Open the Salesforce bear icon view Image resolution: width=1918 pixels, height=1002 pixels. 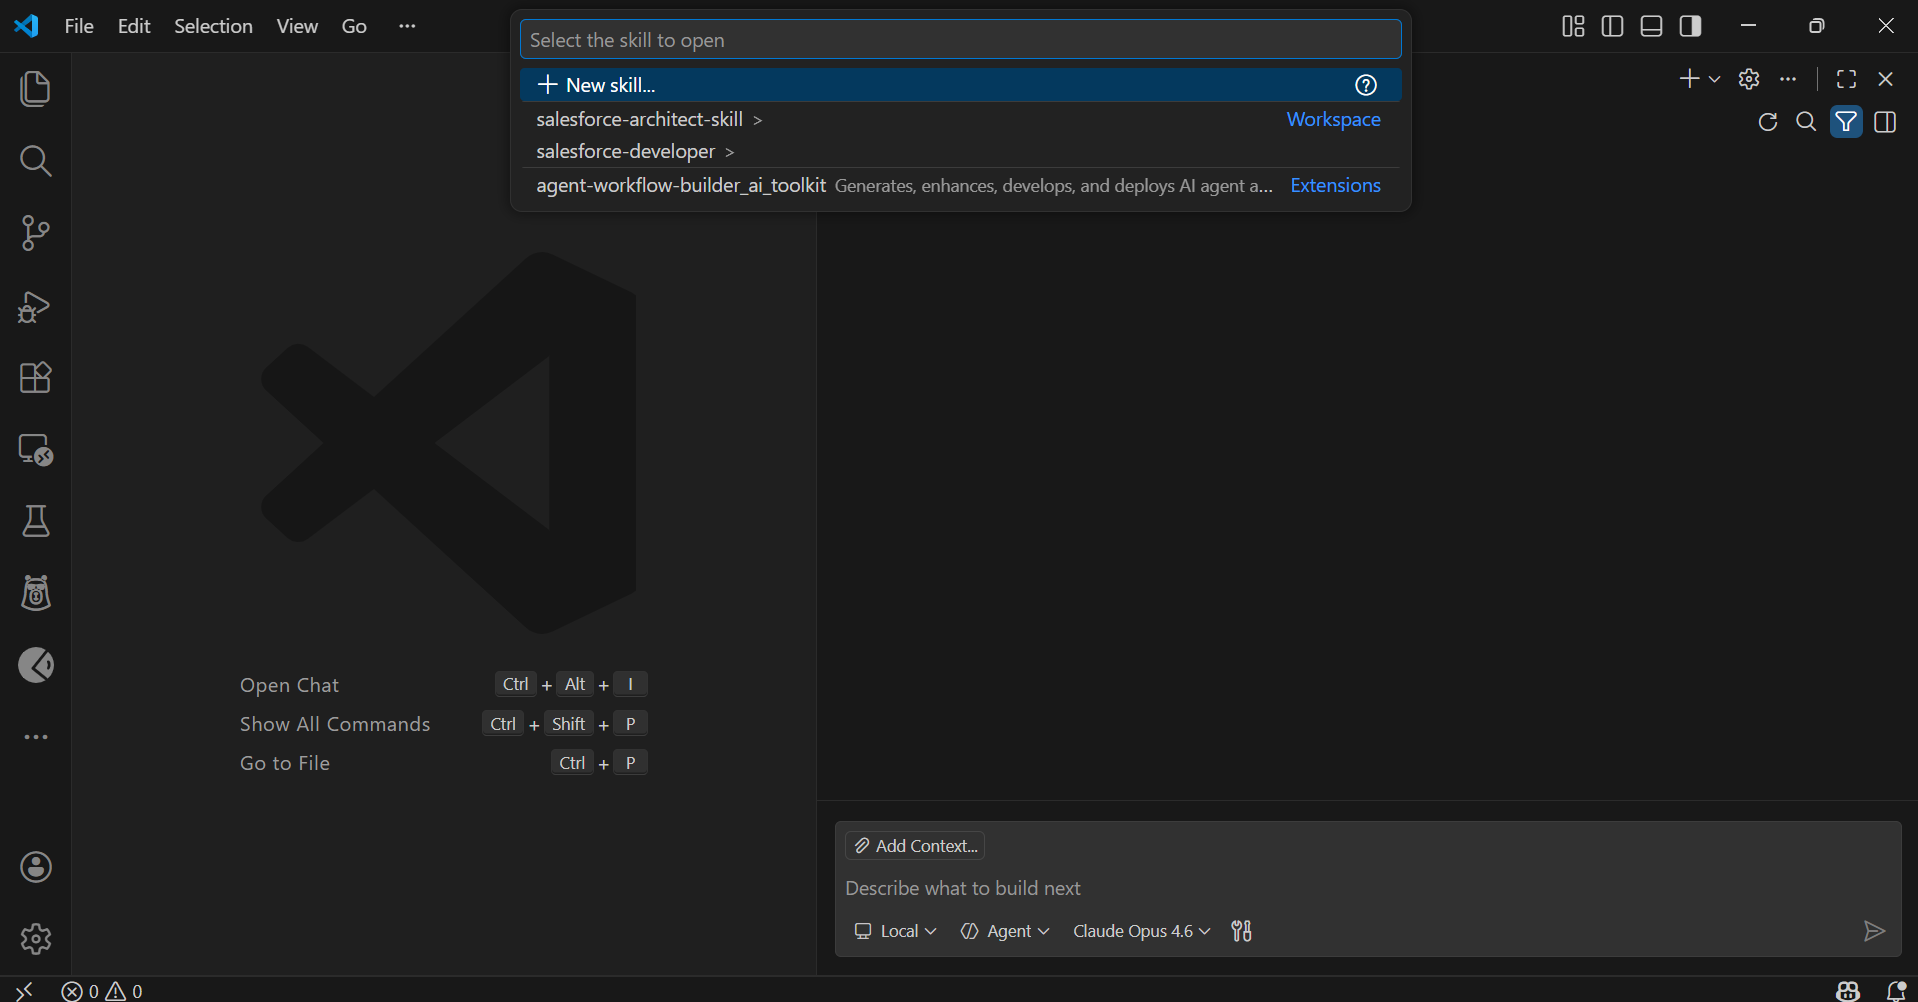tap(35, 594)
